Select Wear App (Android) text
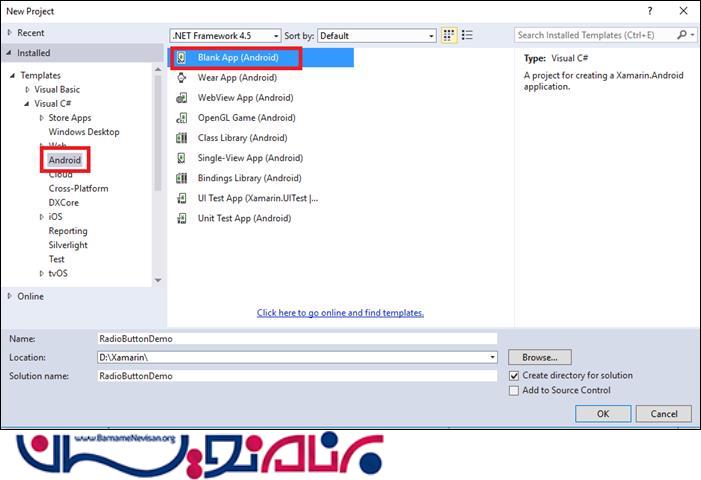 [x=237, y=78]
